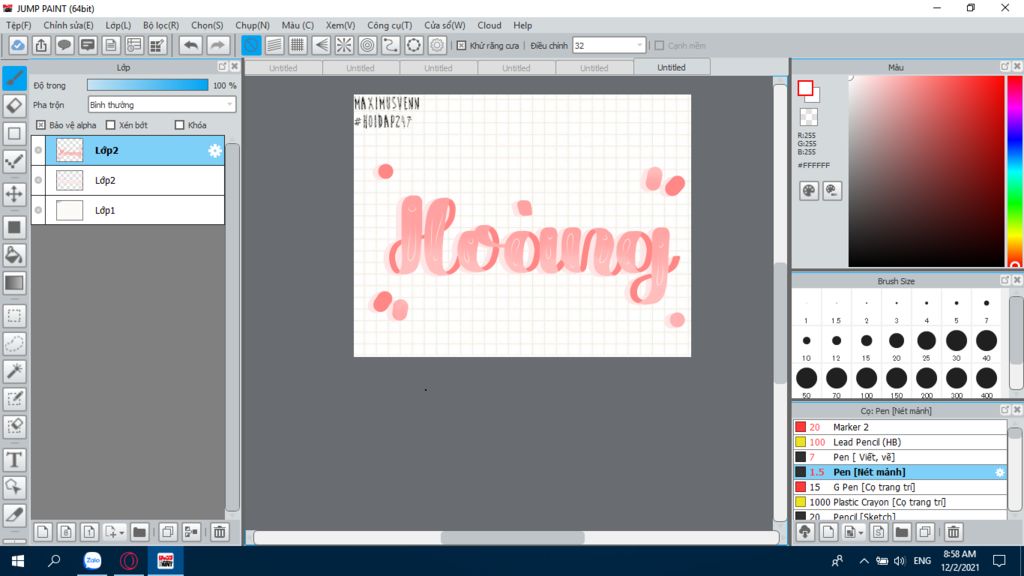Select Pen [ Viết, vẽ] brush
1024x576 pixels.
coord(900,457)
